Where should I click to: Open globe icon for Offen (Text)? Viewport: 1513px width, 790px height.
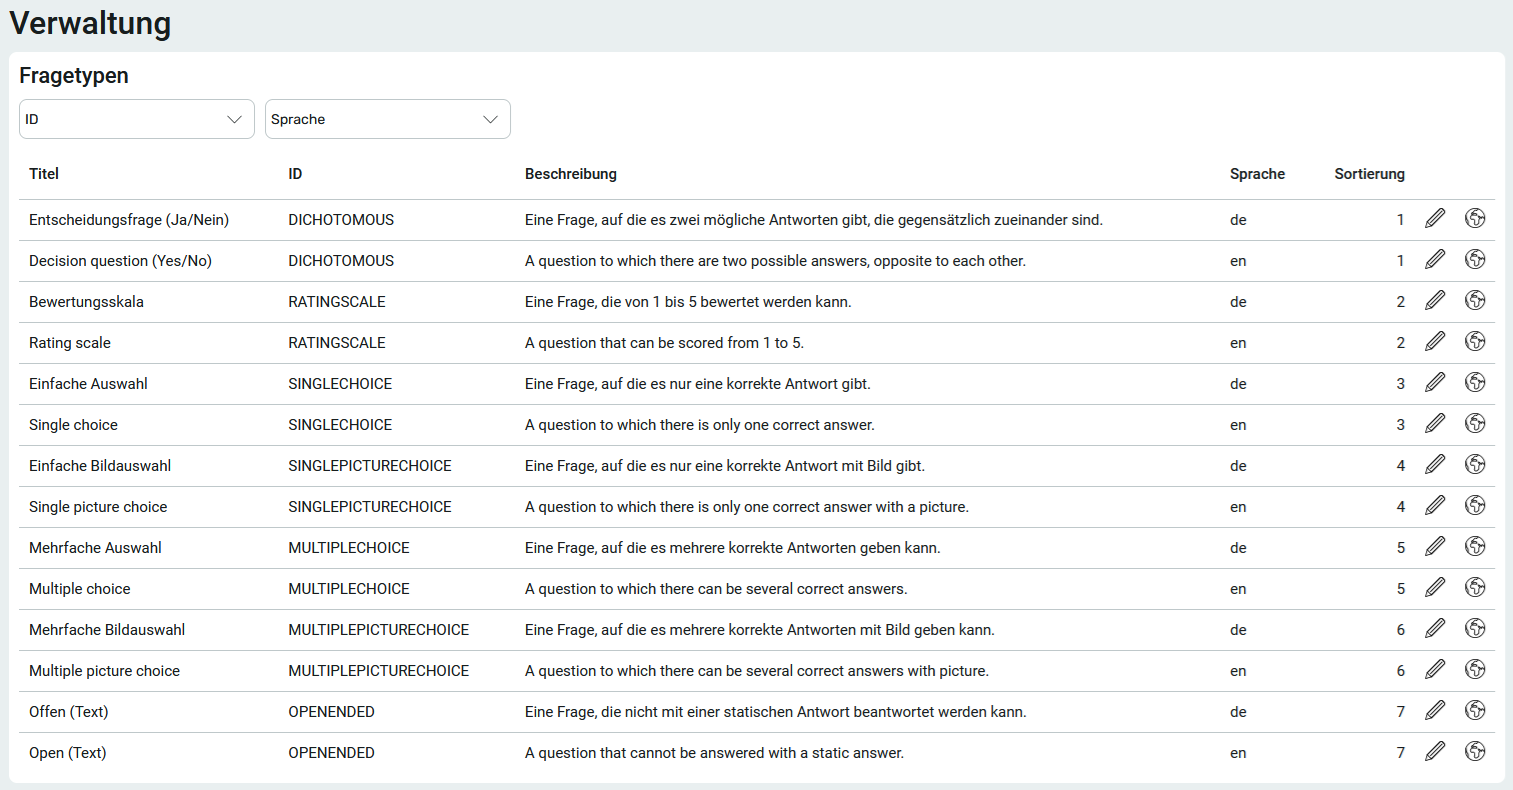[x=1475, y=711]
